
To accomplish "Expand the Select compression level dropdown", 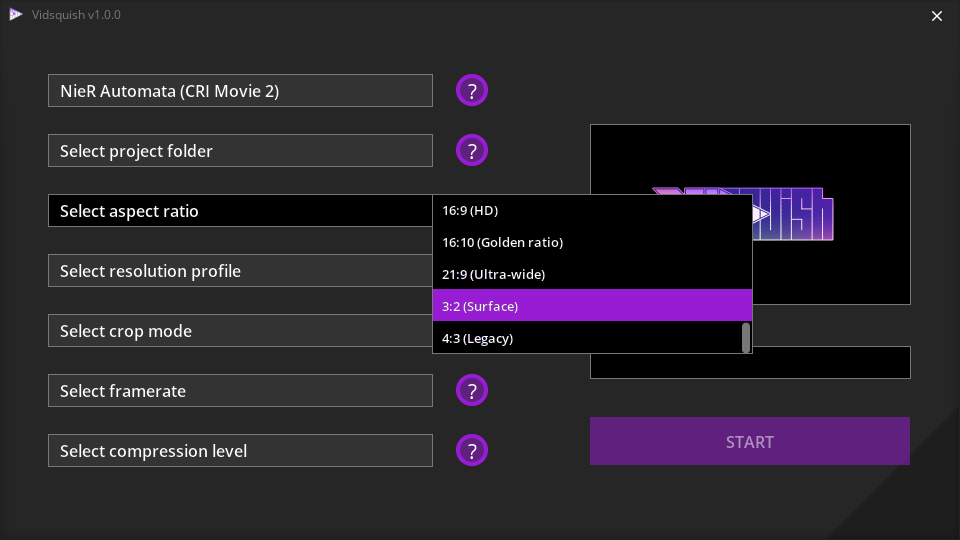I will point(240,451).
